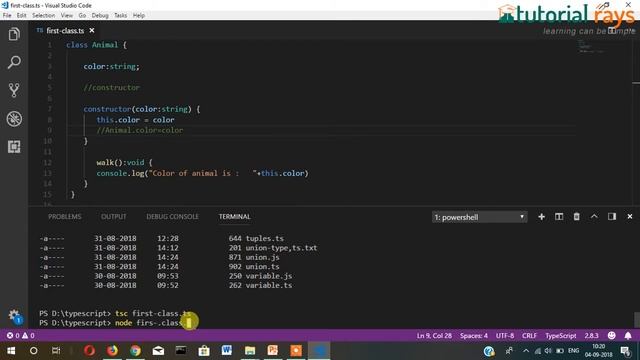
Task: Open the Help menu
Action: (x=139, y=16)
